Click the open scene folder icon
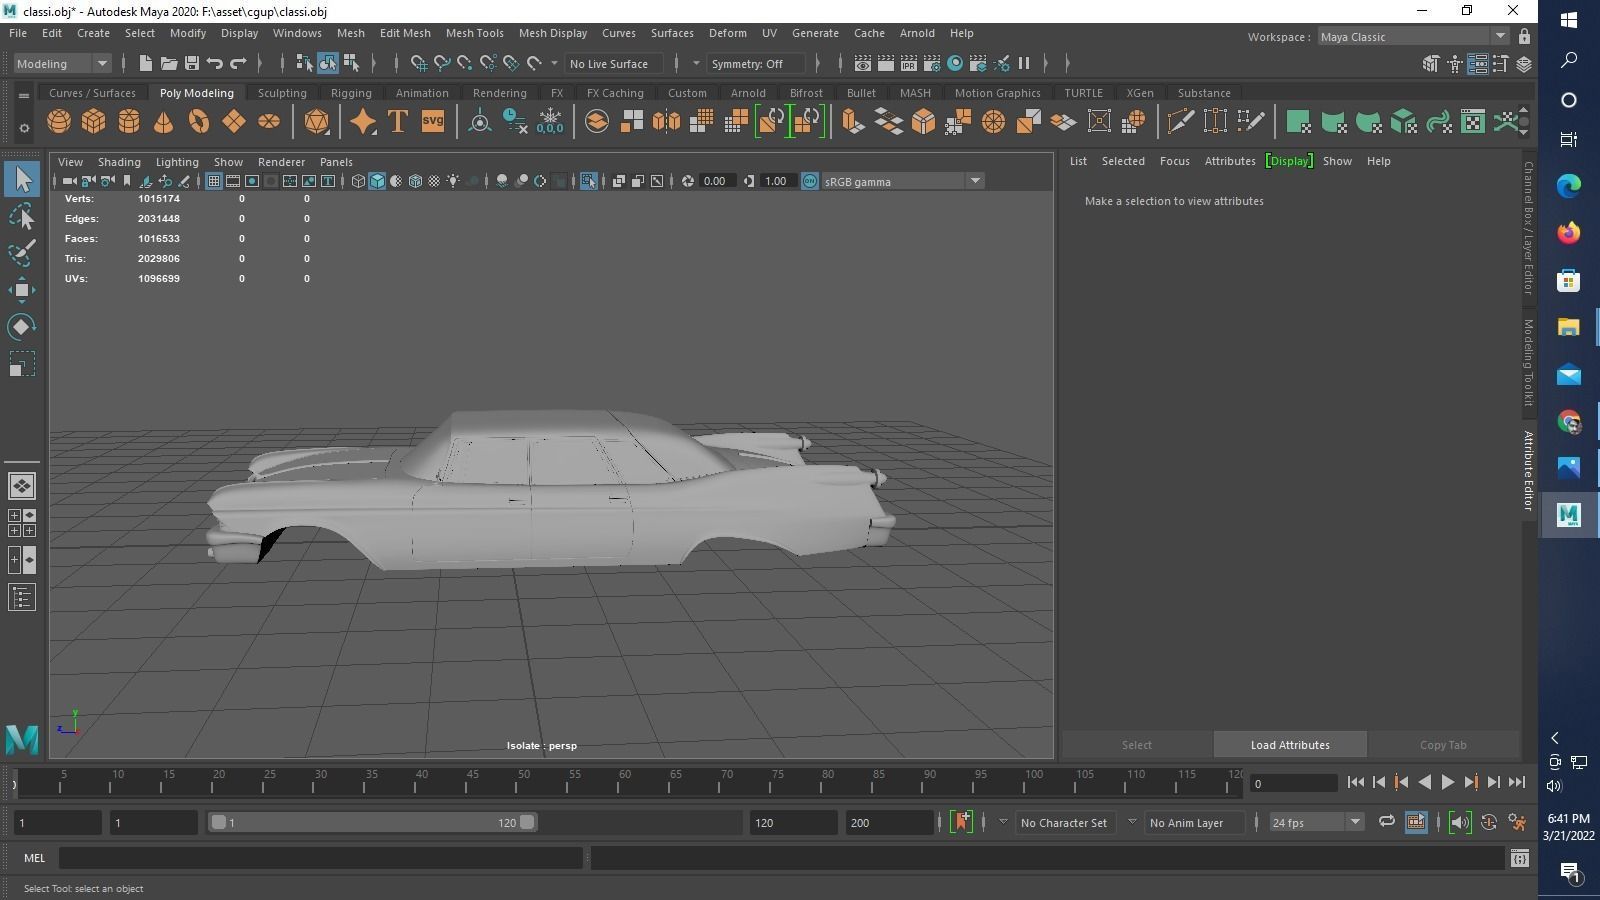Image resolution: width=1600 pixels, height=900 pixels. click(x=169, y=64)
